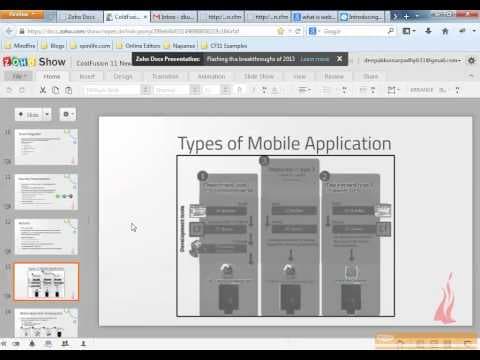The image size is (480, 360).
Task: Click the bottom-bar icon third from left
Action: pyautogui.click(x=32, y=343)
